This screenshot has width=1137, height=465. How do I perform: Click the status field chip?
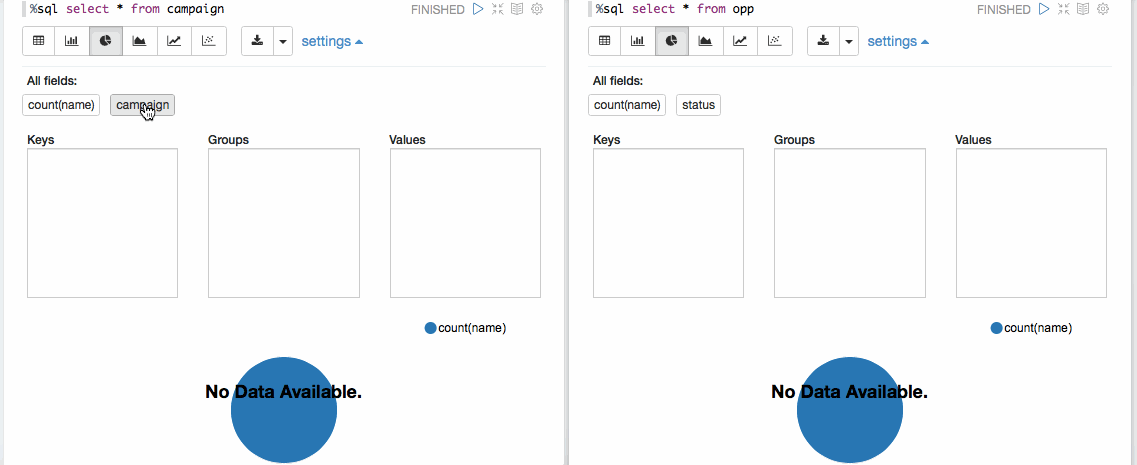[698, 105]
